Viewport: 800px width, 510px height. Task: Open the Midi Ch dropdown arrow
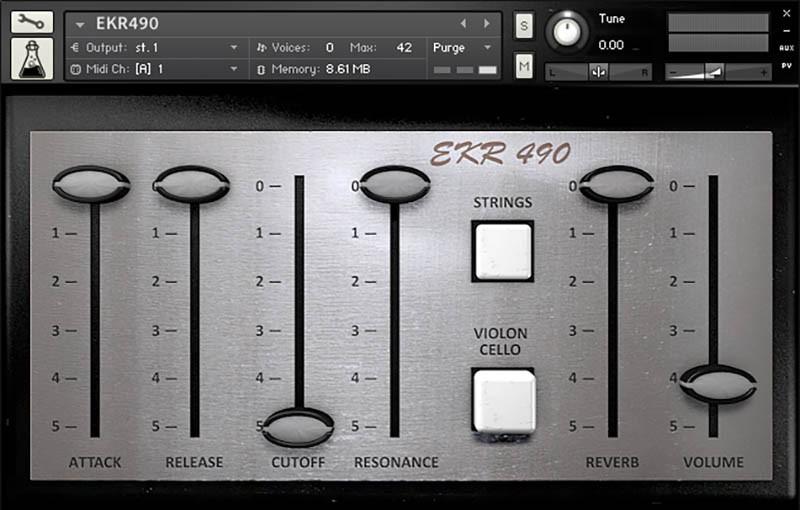pos(234,69)
